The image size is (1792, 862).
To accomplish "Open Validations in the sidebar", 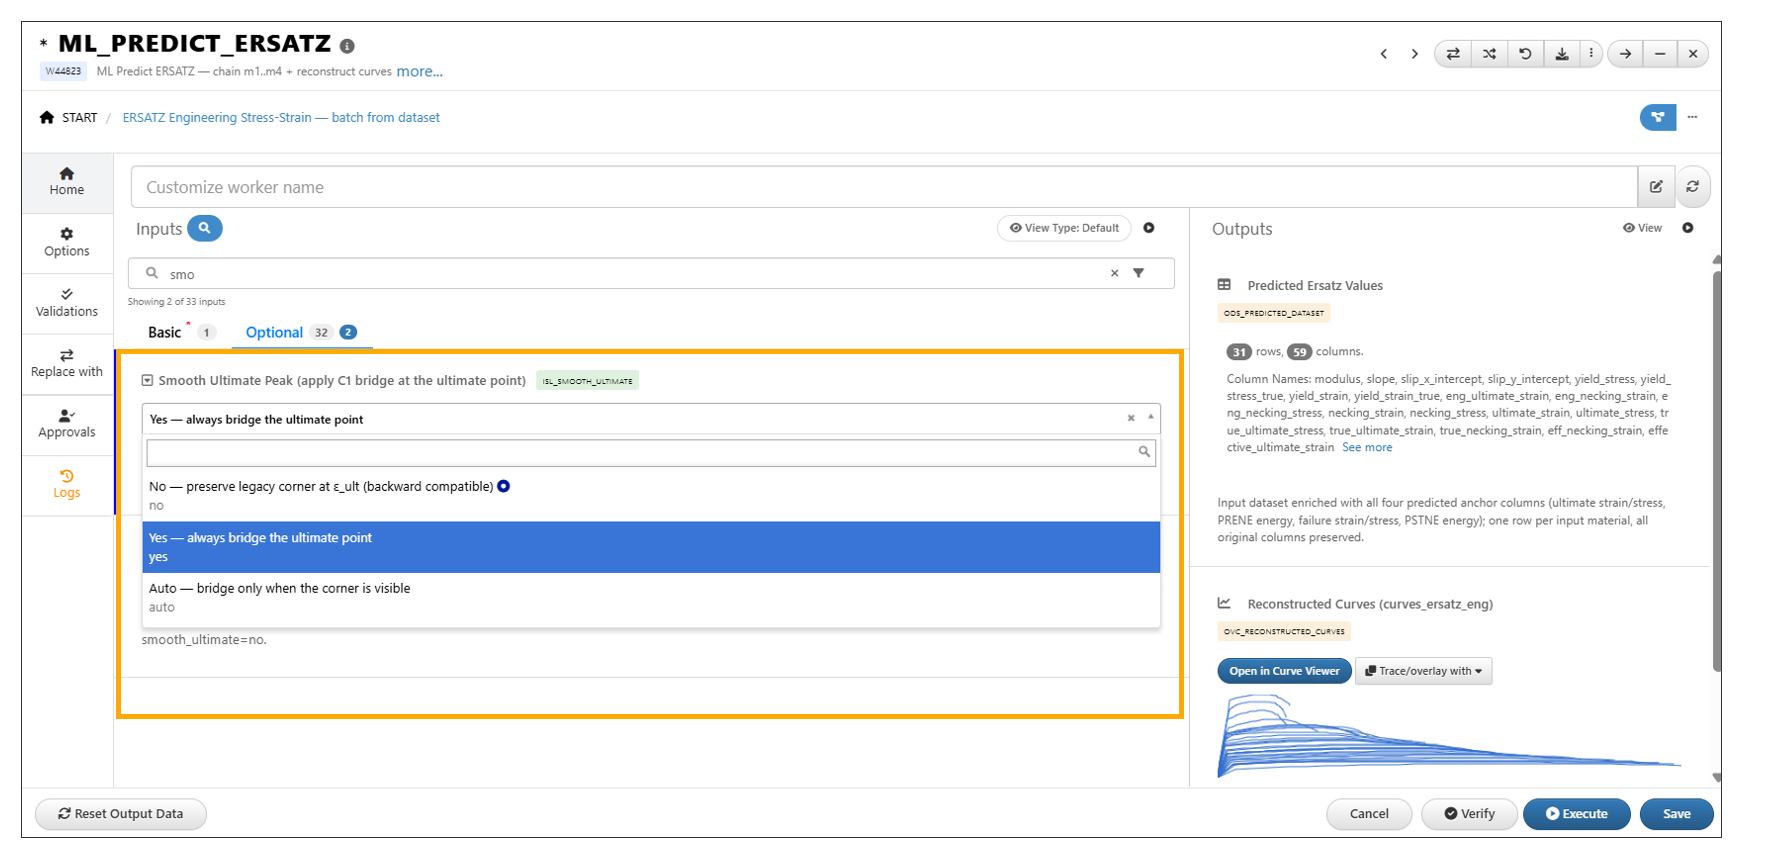I will pyautogui.click(x=67, y=303).
